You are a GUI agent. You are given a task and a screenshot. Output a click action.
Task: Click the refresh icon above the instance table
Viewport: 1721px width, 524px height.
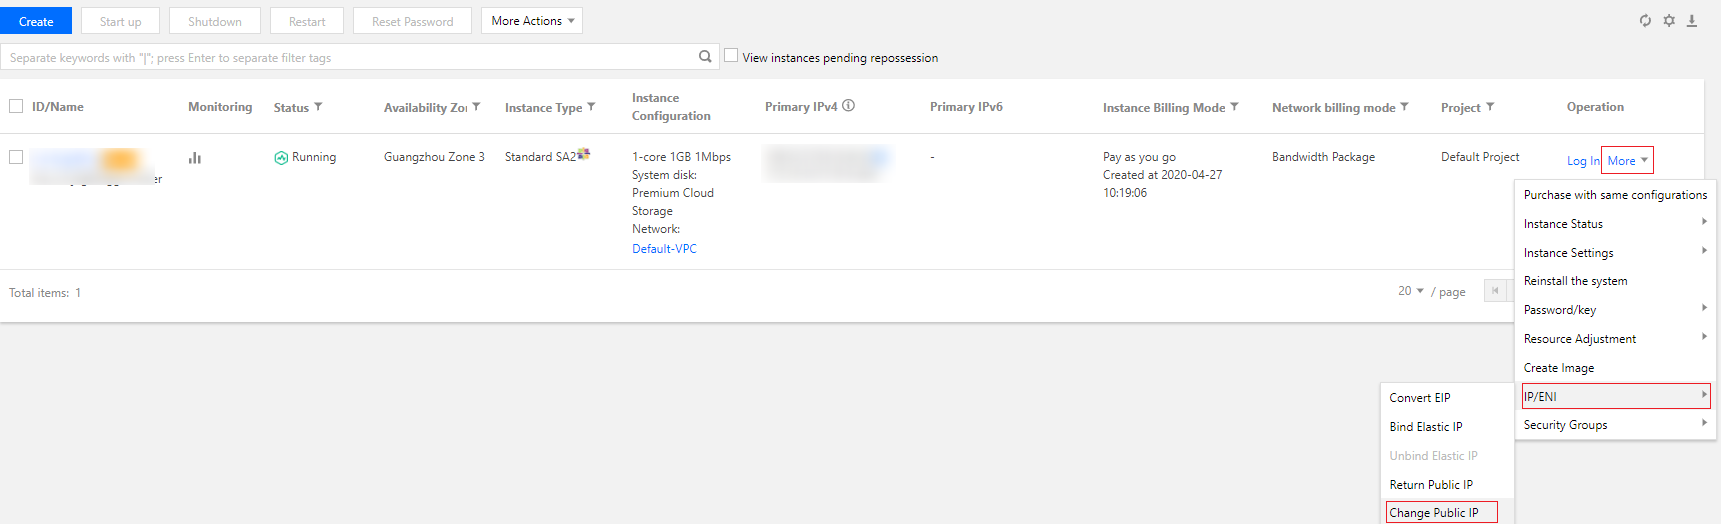point(1645,21)
